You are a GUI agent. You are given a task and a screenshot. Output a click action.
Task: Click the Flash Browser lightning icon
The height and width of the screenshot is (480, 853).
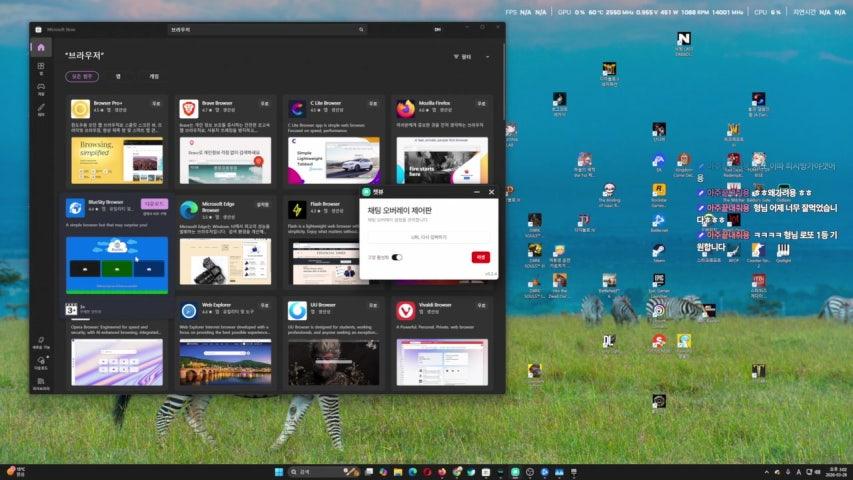coord(297,209)
